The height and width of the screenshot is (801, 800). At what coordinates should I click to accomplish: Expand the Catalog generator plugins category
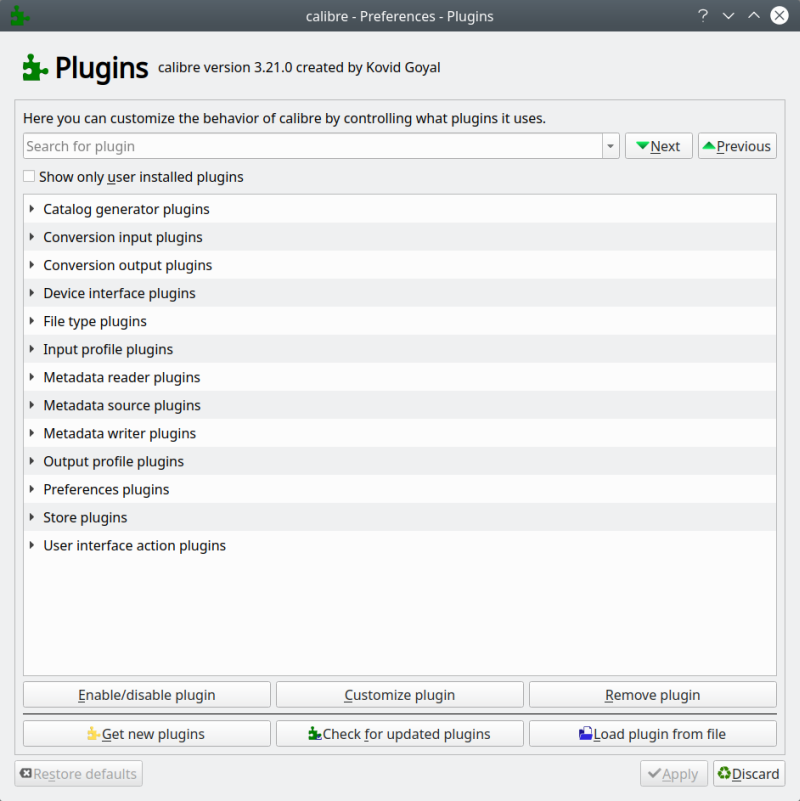coord(31,209)
